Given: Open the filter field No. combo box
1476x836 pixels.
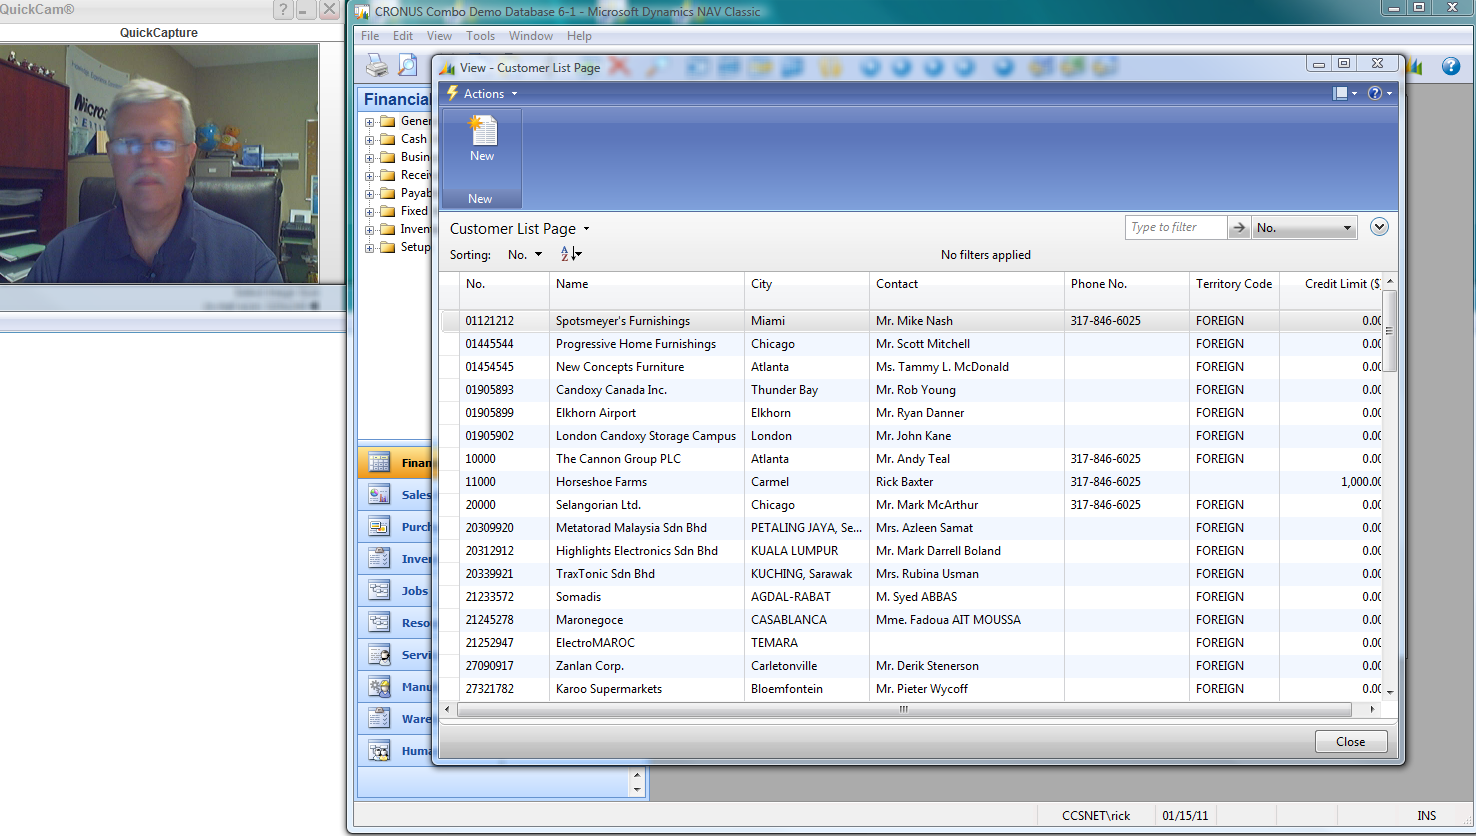Looking at the screenshot, I should pyautogui.click(x=1305, y=228).
